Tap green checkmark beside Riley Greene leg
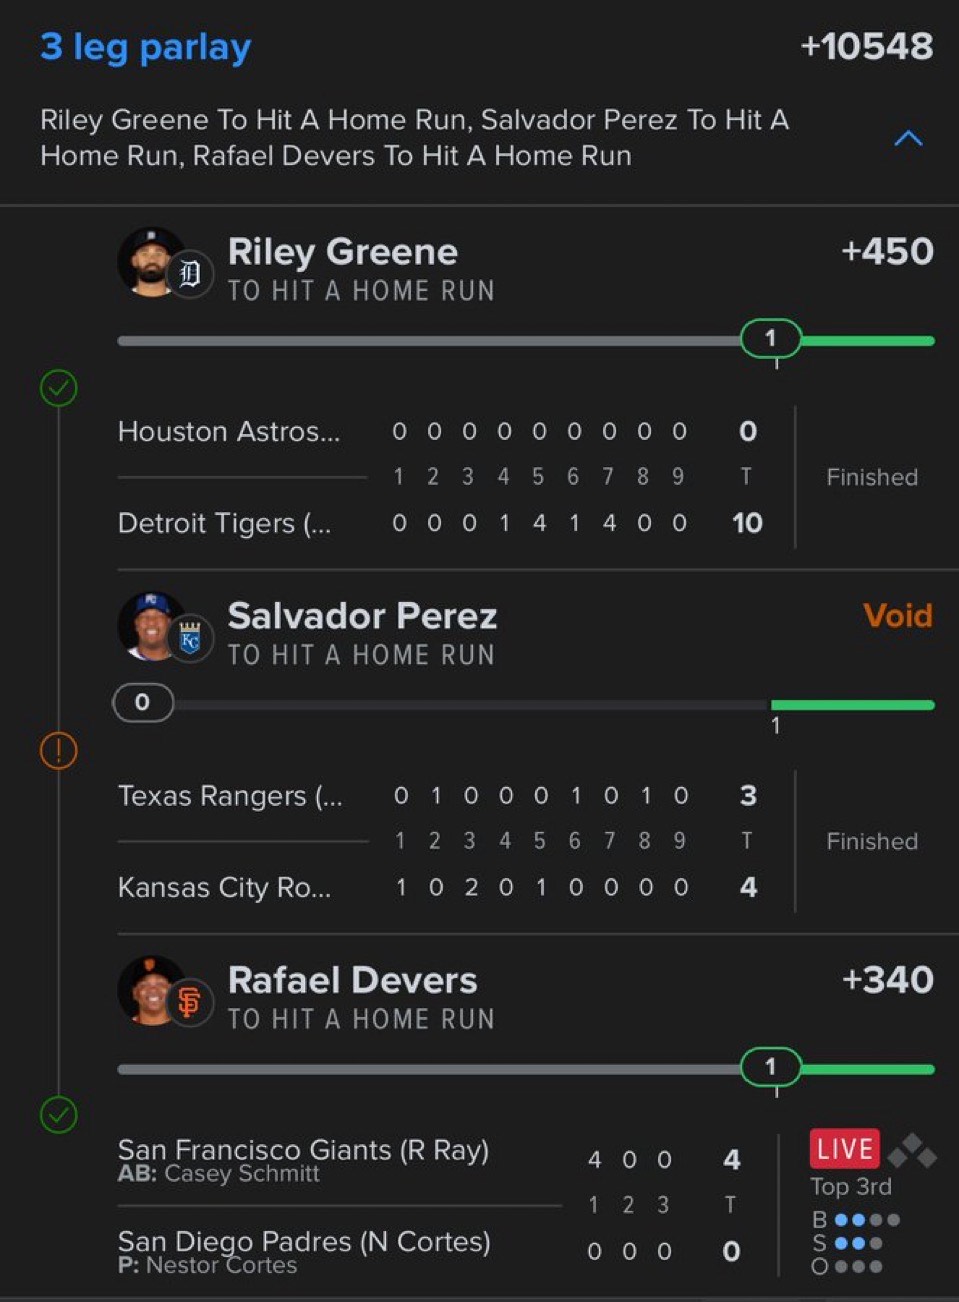 58,387
